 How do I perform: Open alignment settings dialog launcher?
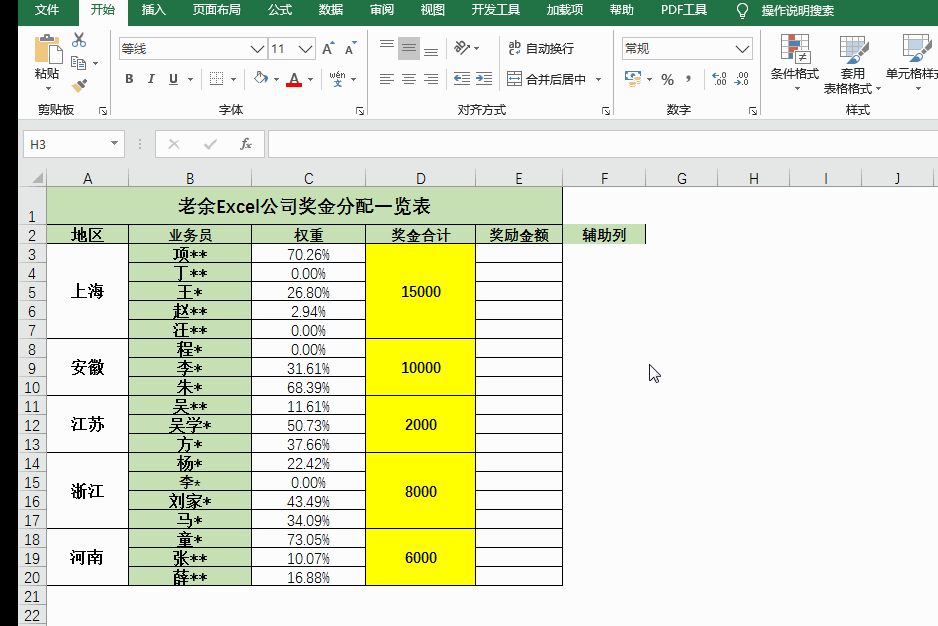point(605,111)
